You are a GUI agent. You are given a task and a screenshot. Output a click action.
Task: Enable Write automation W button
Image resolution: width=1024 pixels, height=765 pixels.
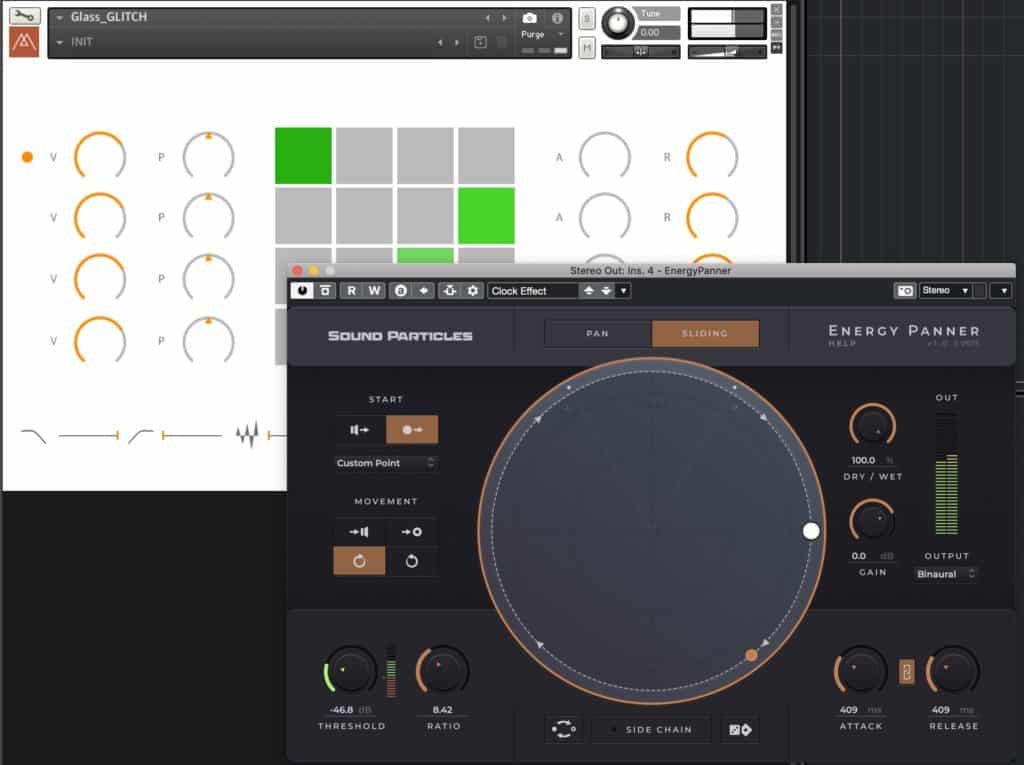[374, 291]
